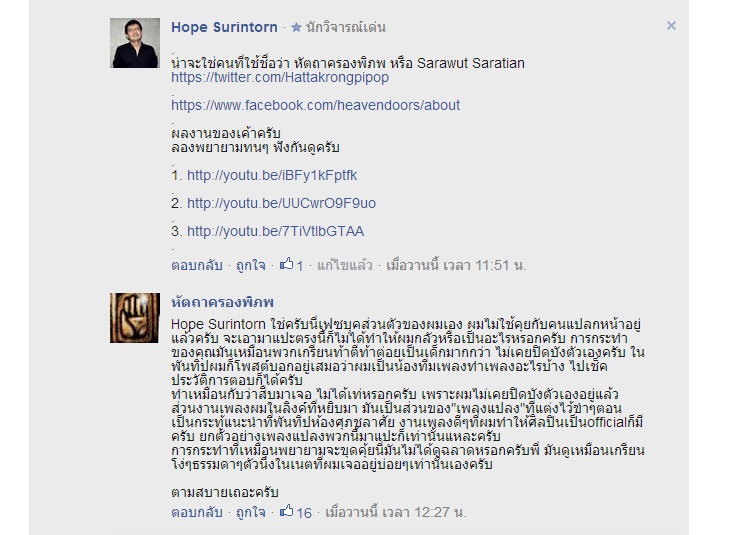Image resolution: width=740 pixels, height=535 pixels.
Task: Open หัตถาครองพิภพ's fist avatar
Action: pos(135,318)
